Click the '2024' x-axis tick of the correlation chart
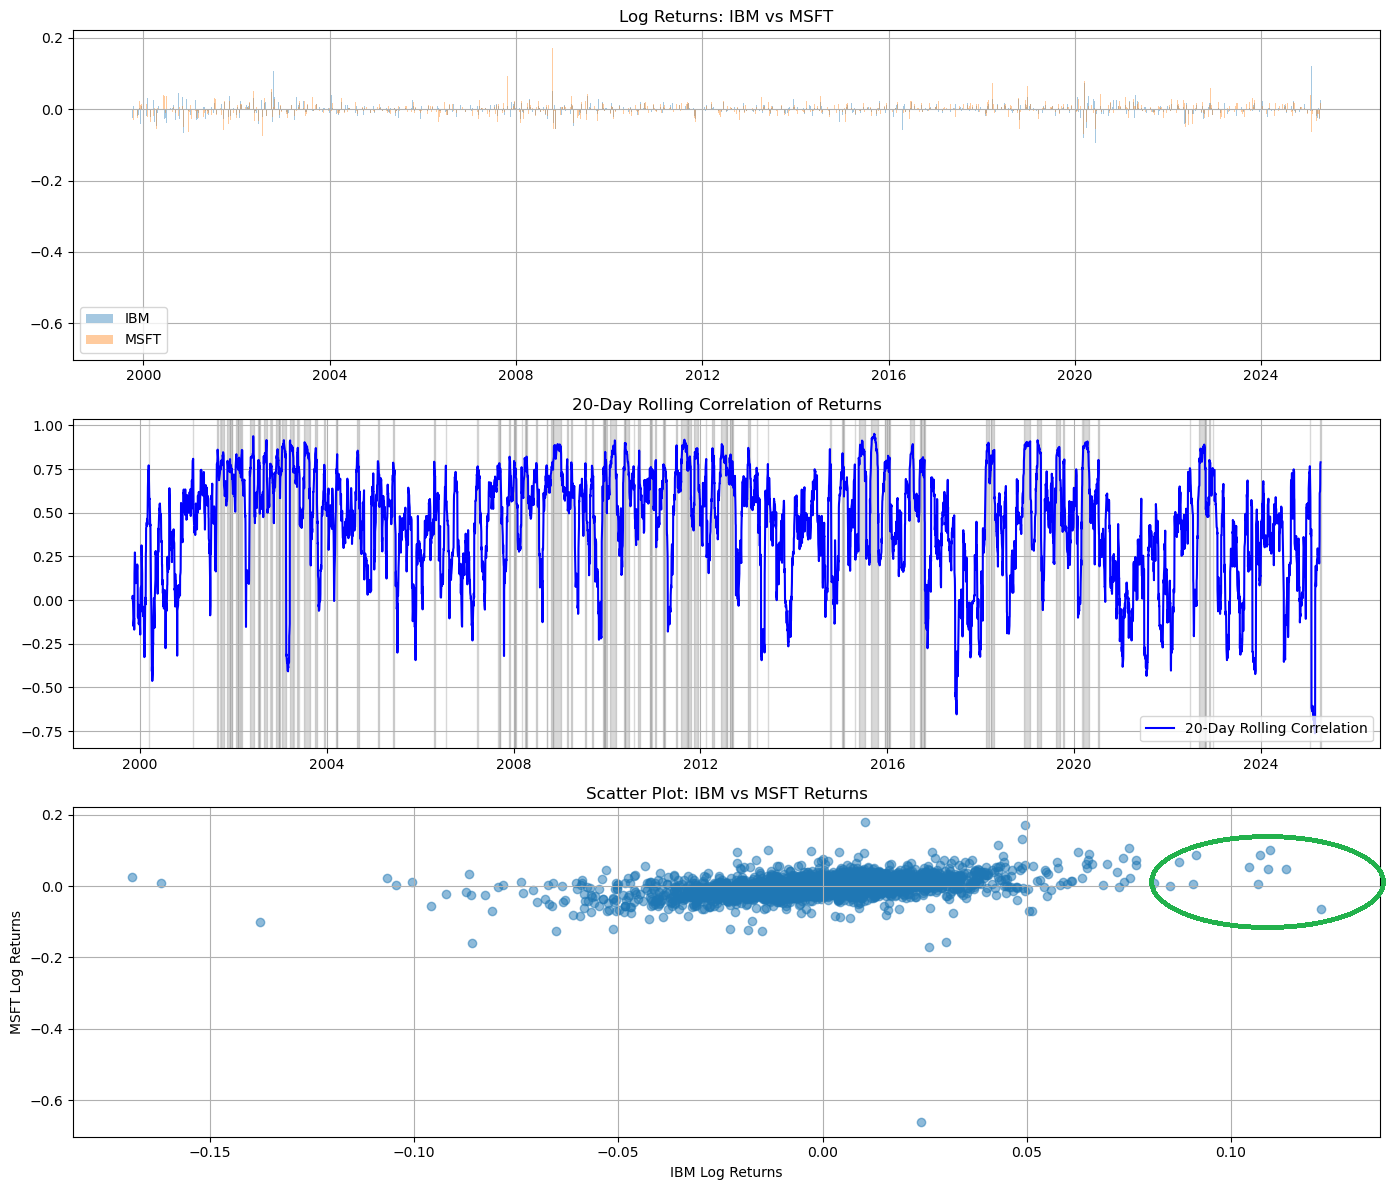1390x1190 pixels. click(x=1261, y=764)
